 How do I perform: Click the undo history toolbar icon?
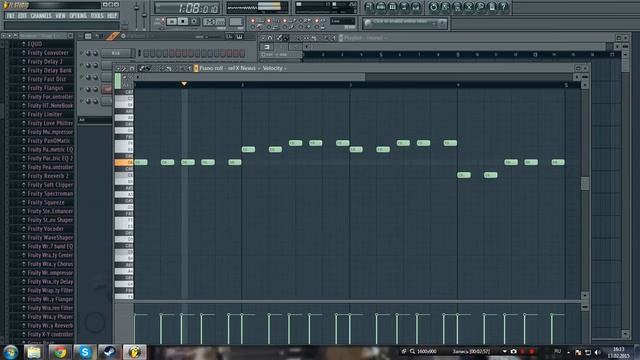coord(433,7)
